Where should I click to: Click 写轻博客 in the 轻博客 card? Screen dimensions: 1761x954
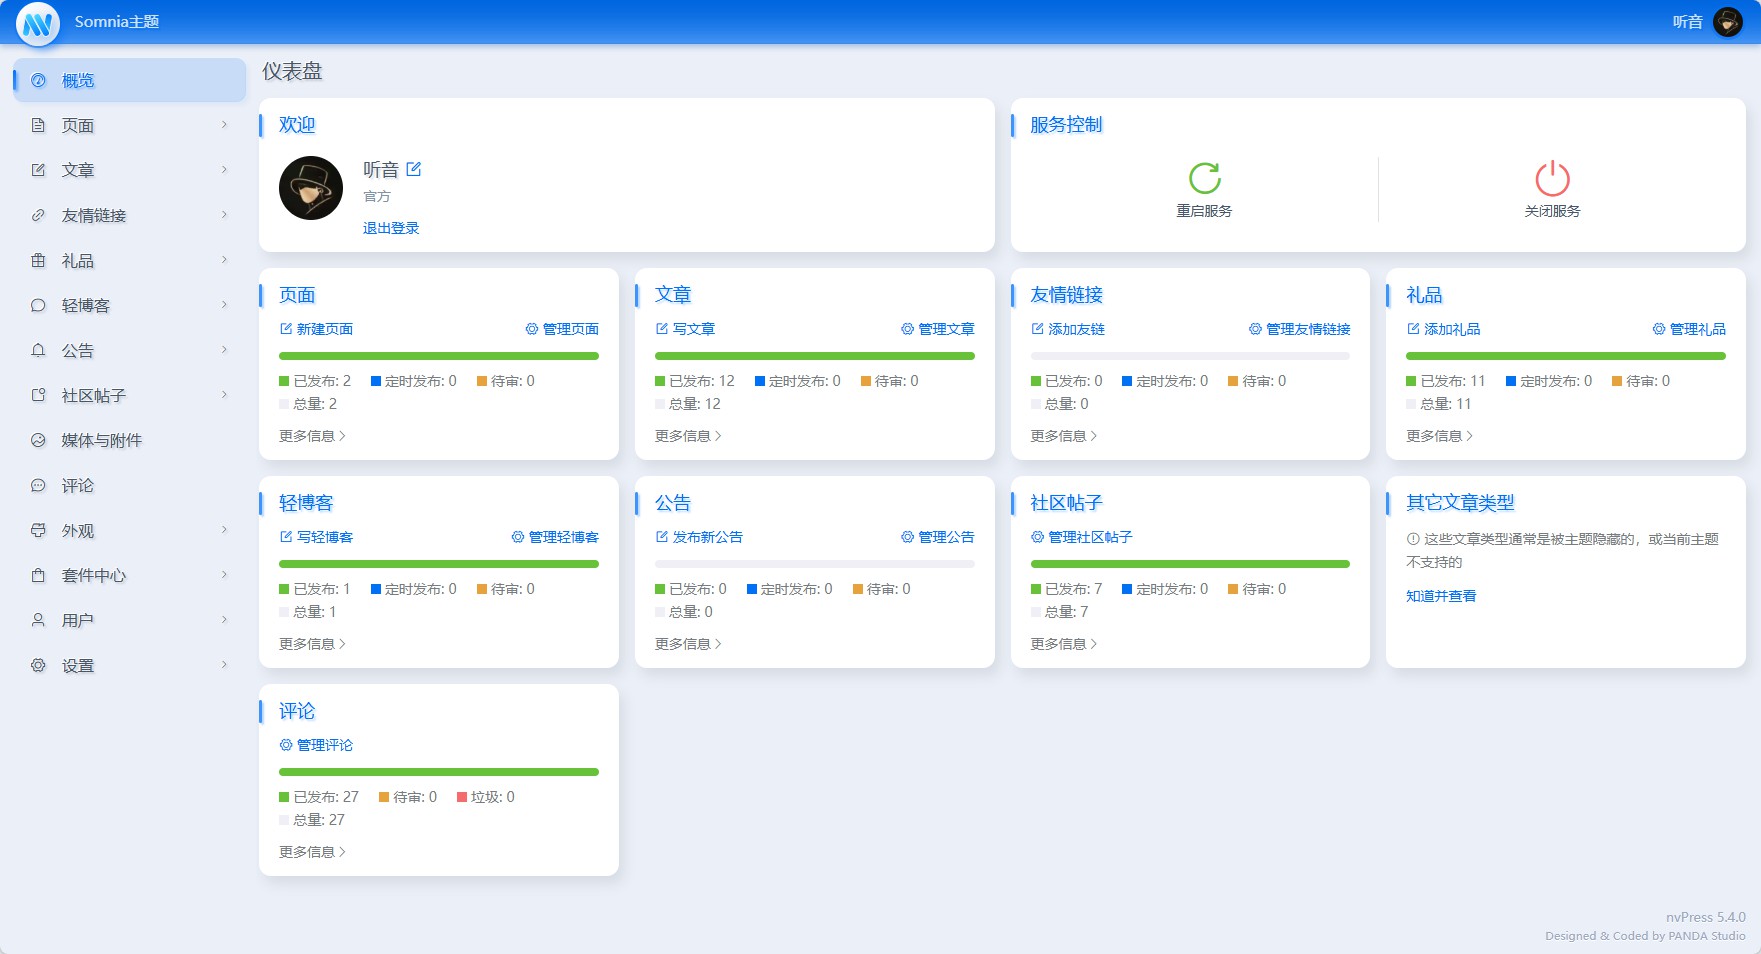tap(316, 537)
